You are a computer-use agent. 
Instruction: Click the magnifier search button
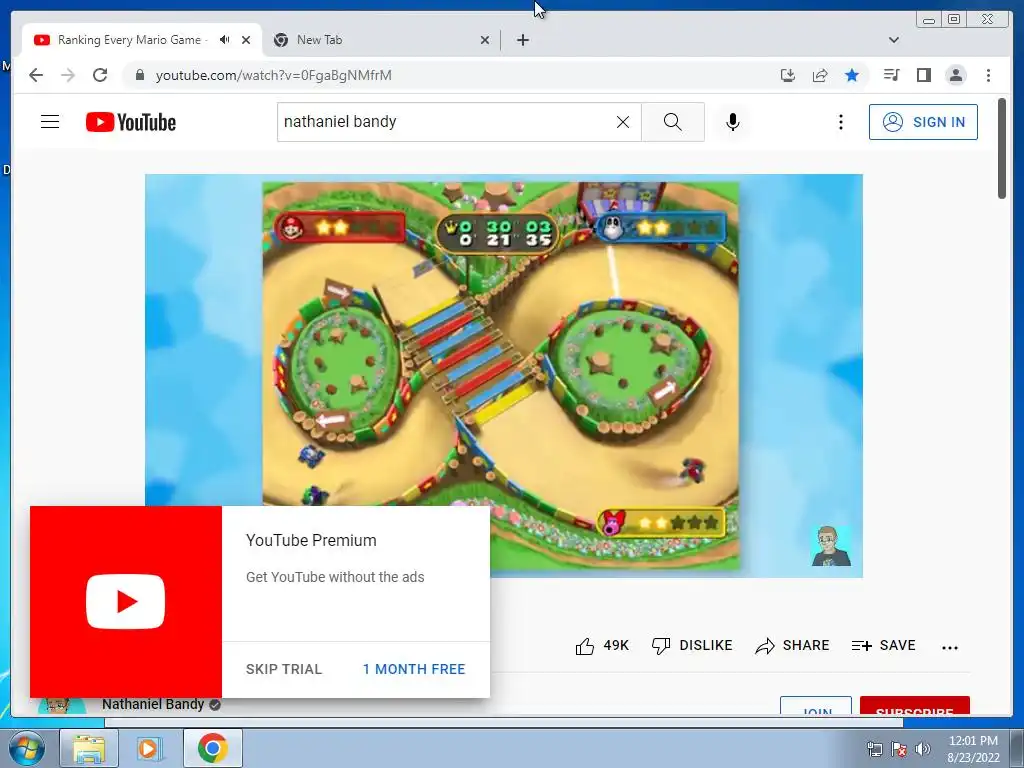tap(673, 122)
